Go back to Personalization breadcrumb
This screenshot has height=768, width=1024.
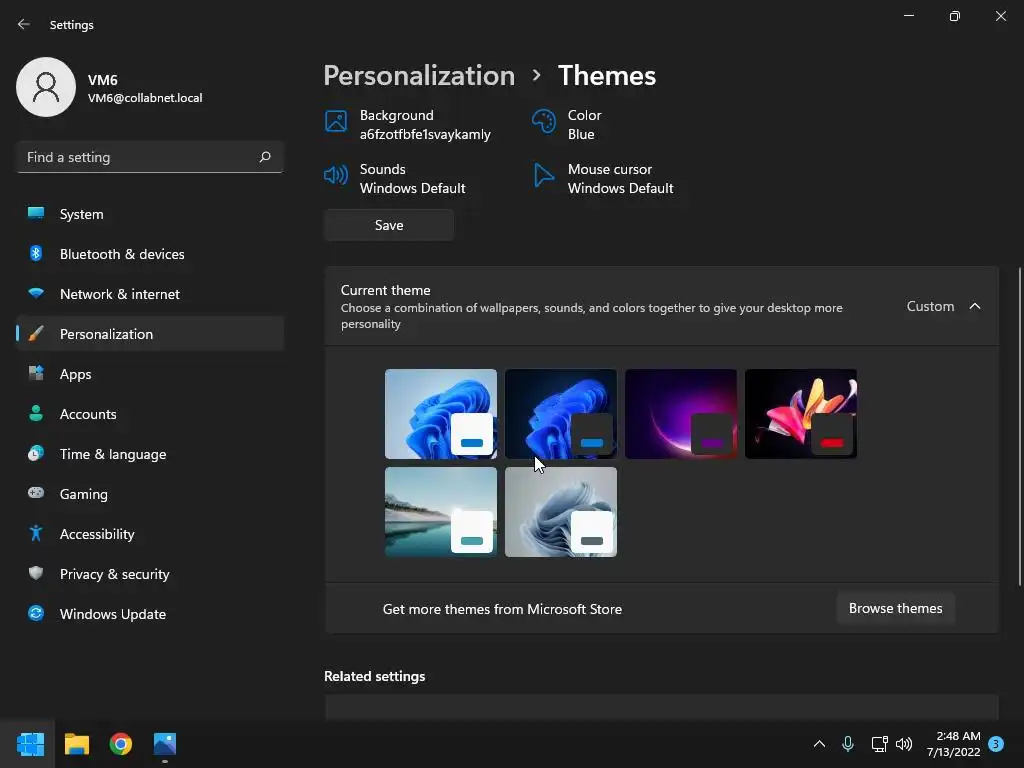[419, 76]
